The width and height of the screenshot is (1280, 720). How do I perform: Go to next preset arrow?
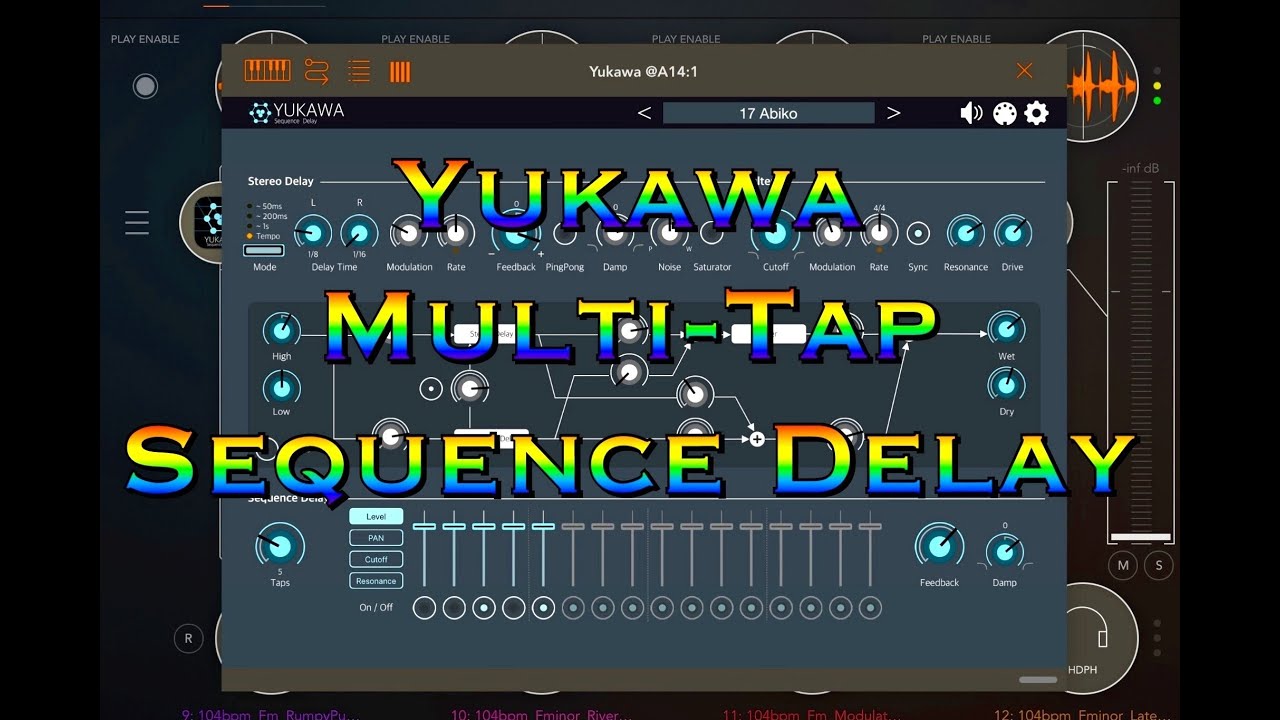(x=894, y=113)
